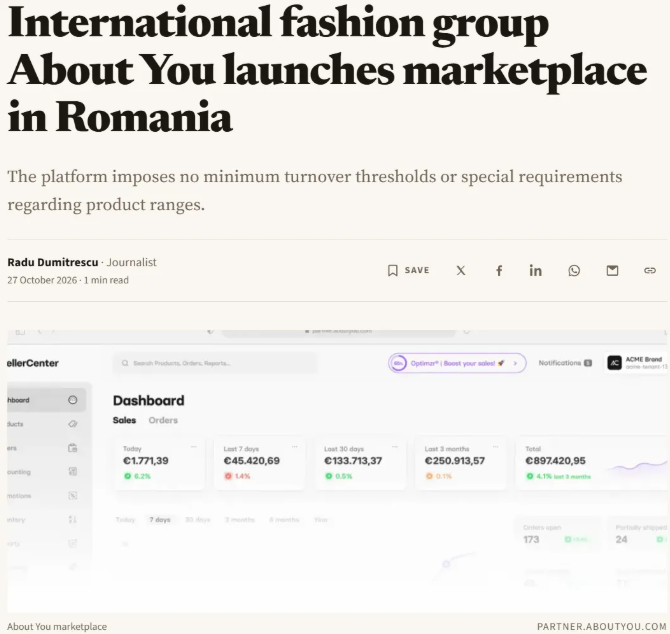
Task: Share the article via WhatsApp
Action: click(x=574, y=270)
